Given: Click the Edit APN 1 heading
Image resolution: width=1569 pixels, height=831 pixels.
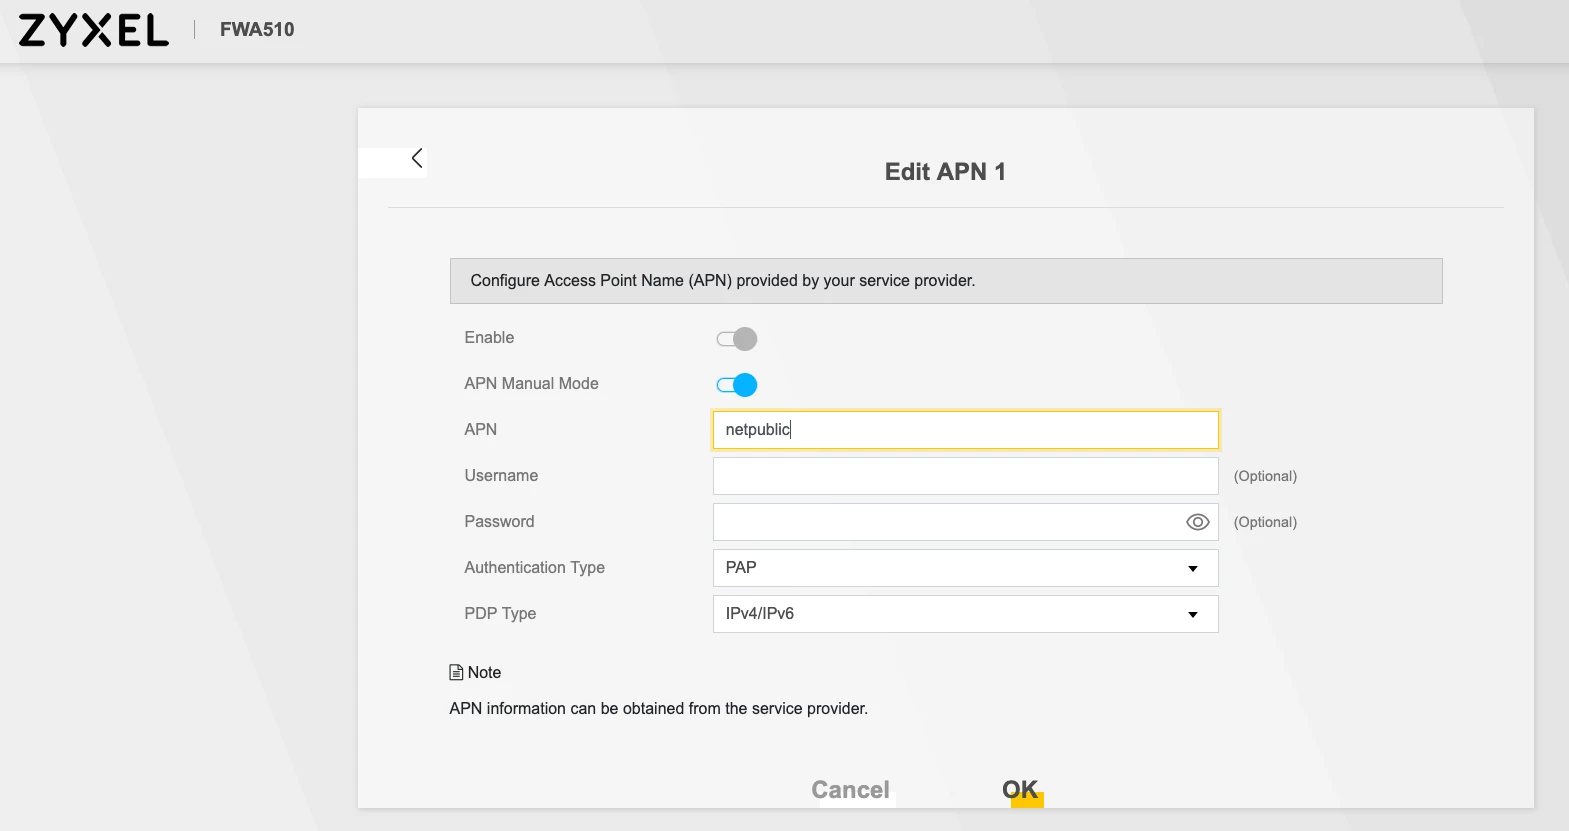Looking at the screenshot, I should pos(945,172).
